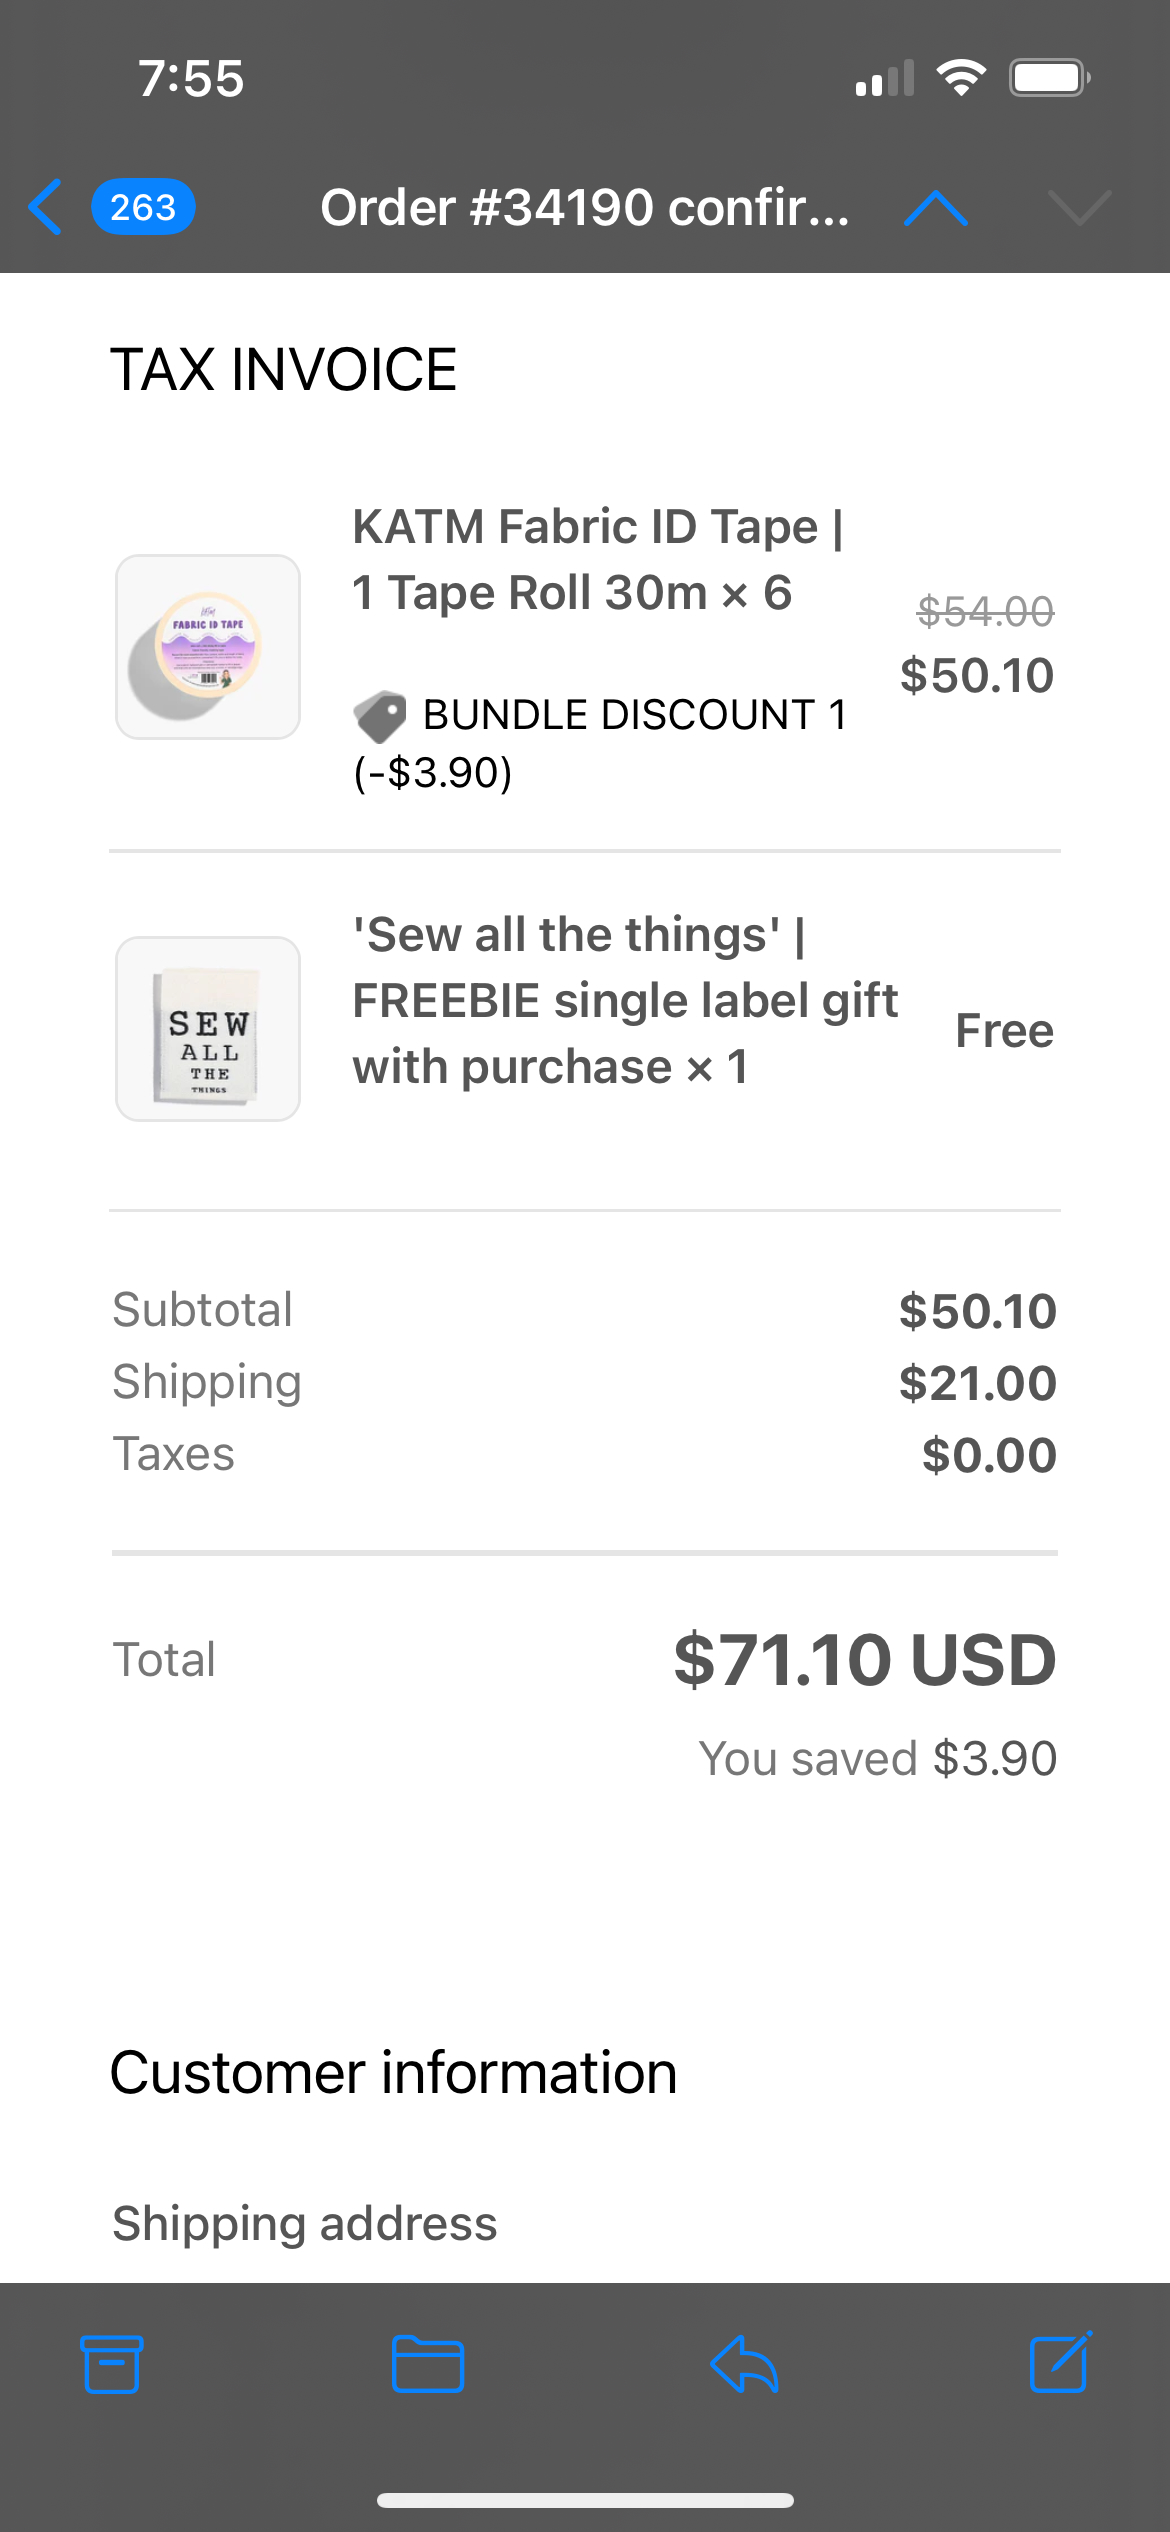Reply using the reply arrow icon
This screenshot has width=1170, height=2532.
click(x=744, y=2364)
